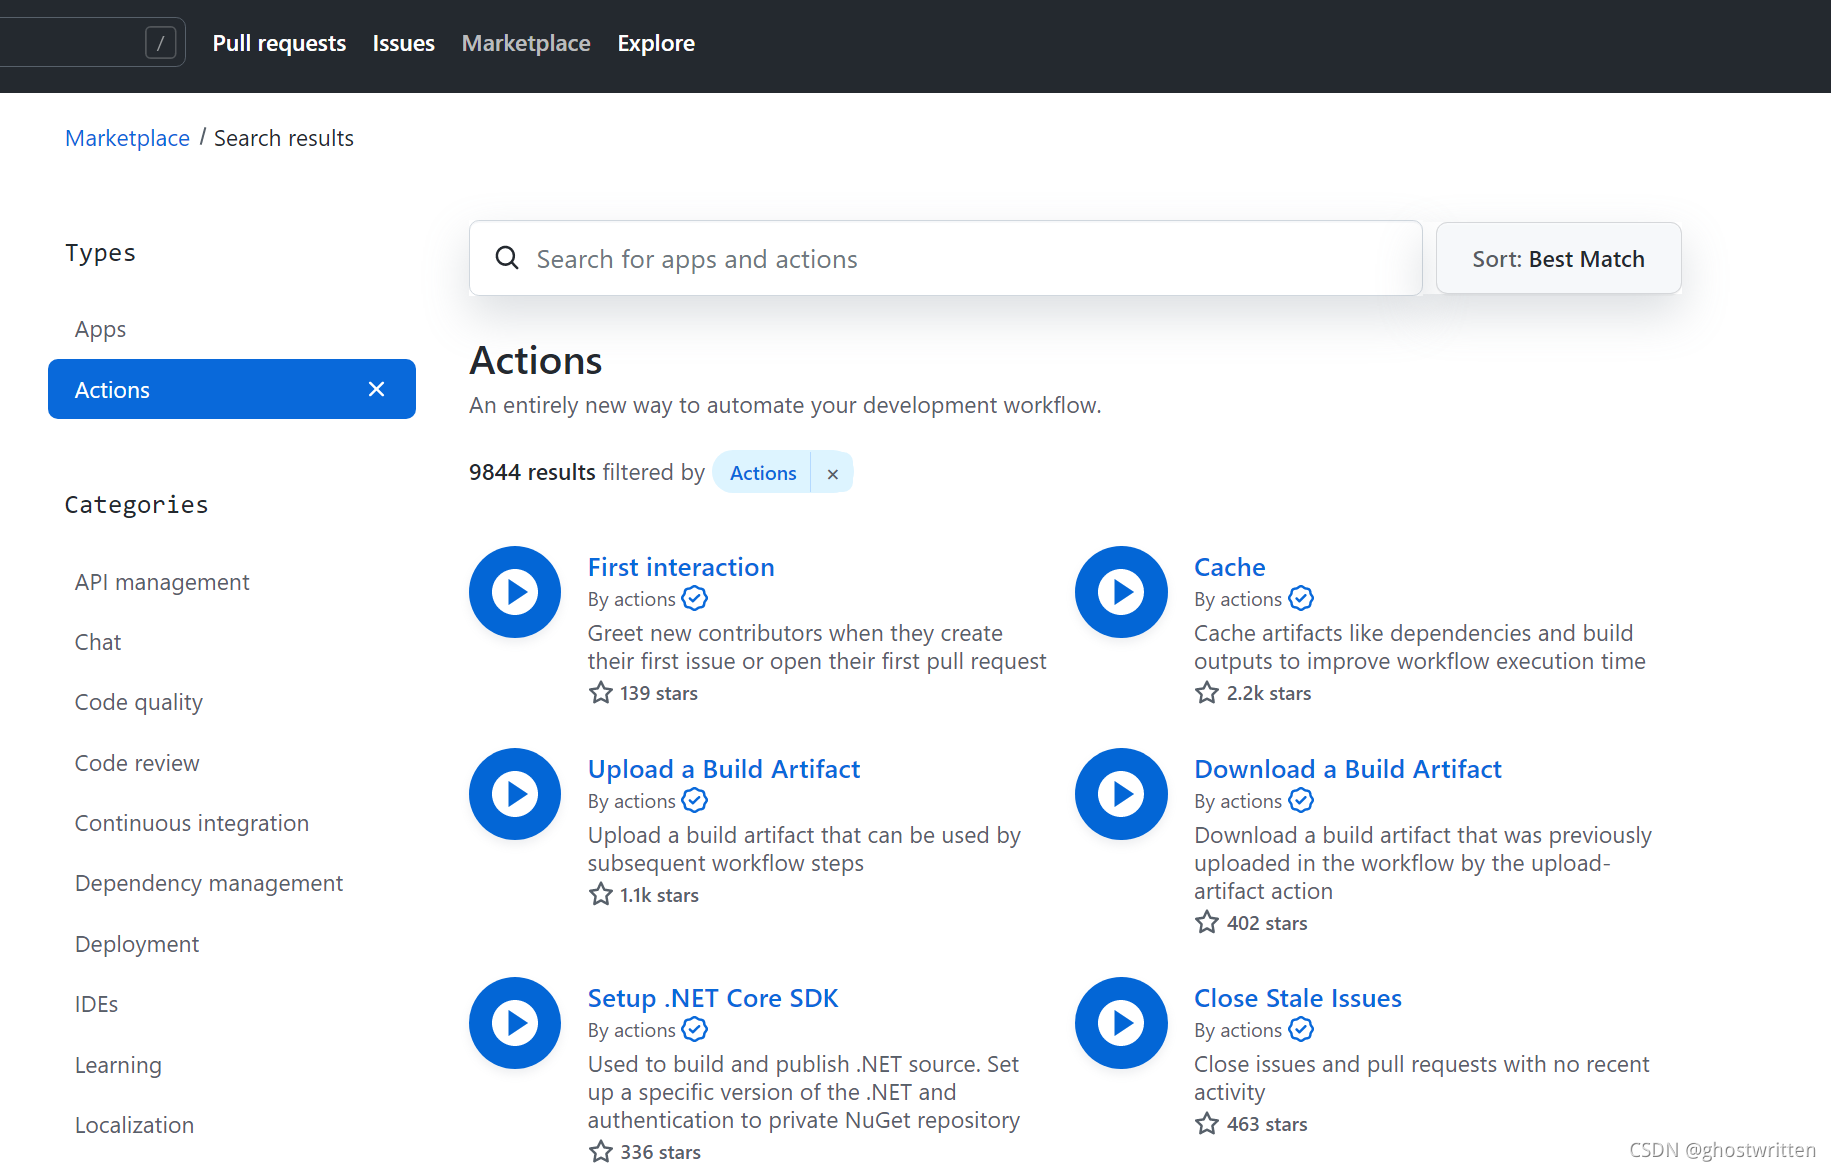Click '2.2k stars' text
The width and height of the screenshot is (1831, 1171).
click(x=1269, y=693)
